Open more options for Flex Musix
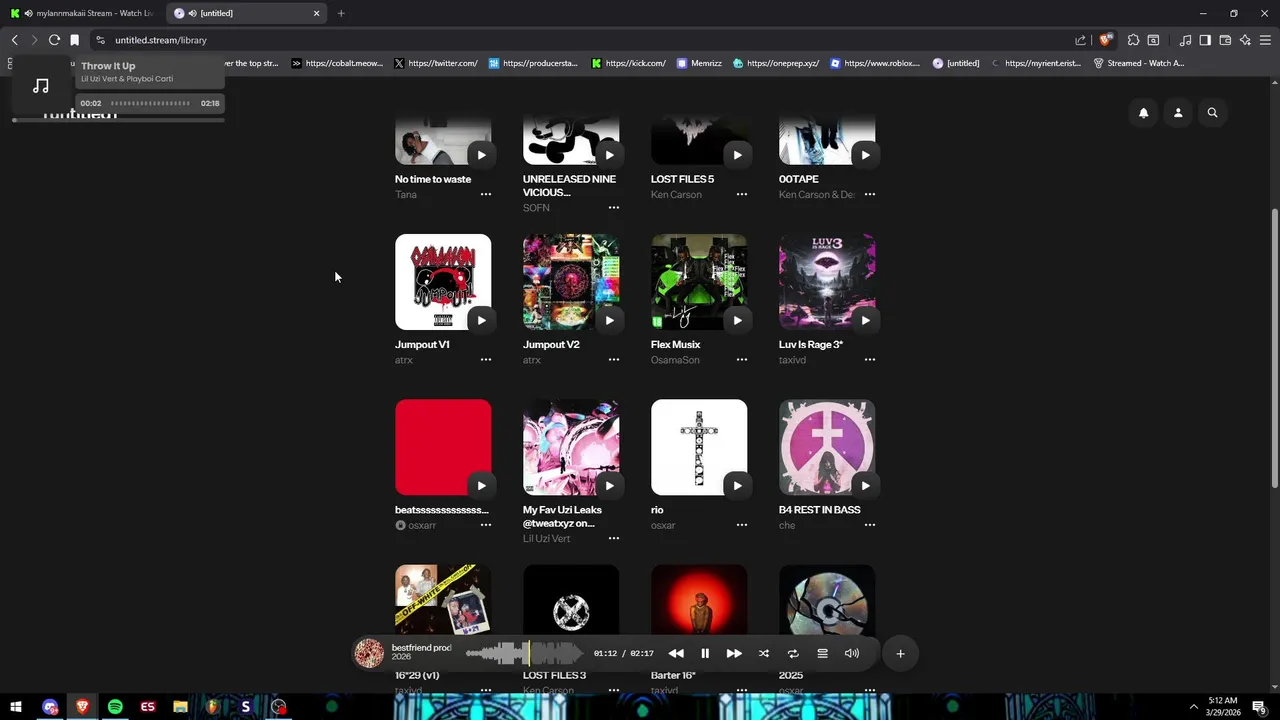 tap(742, 360)
